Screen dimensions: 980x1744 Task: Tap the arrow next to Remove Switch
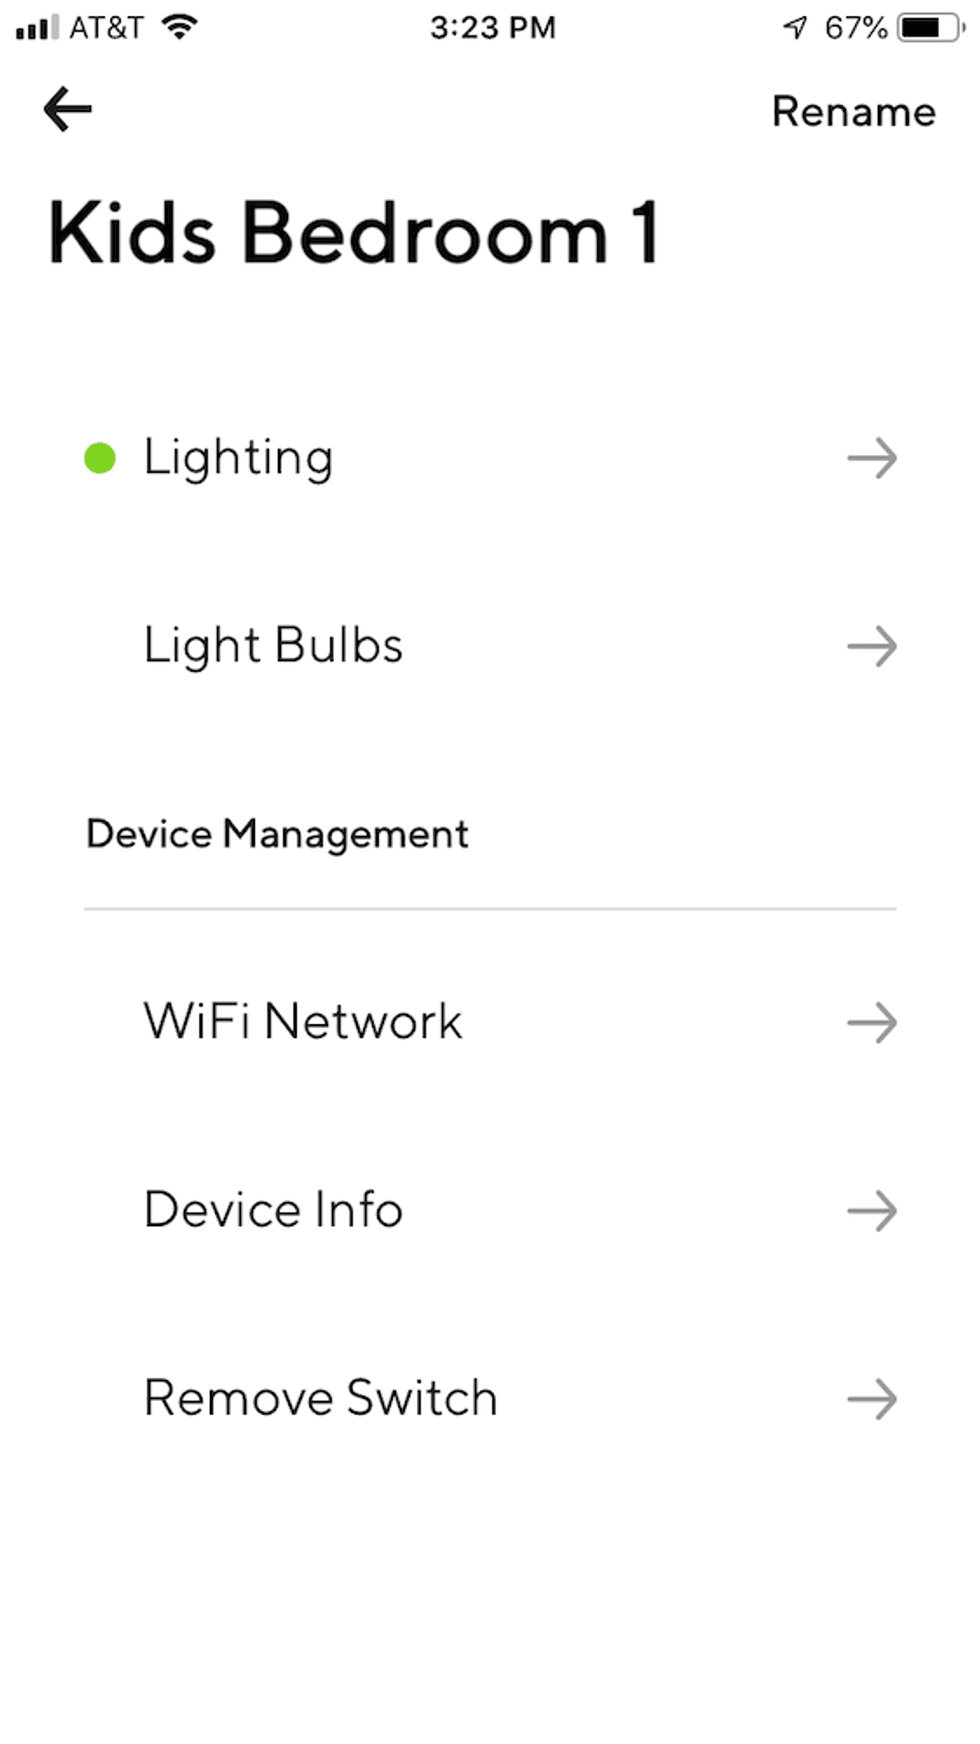tap(872, 1398)
